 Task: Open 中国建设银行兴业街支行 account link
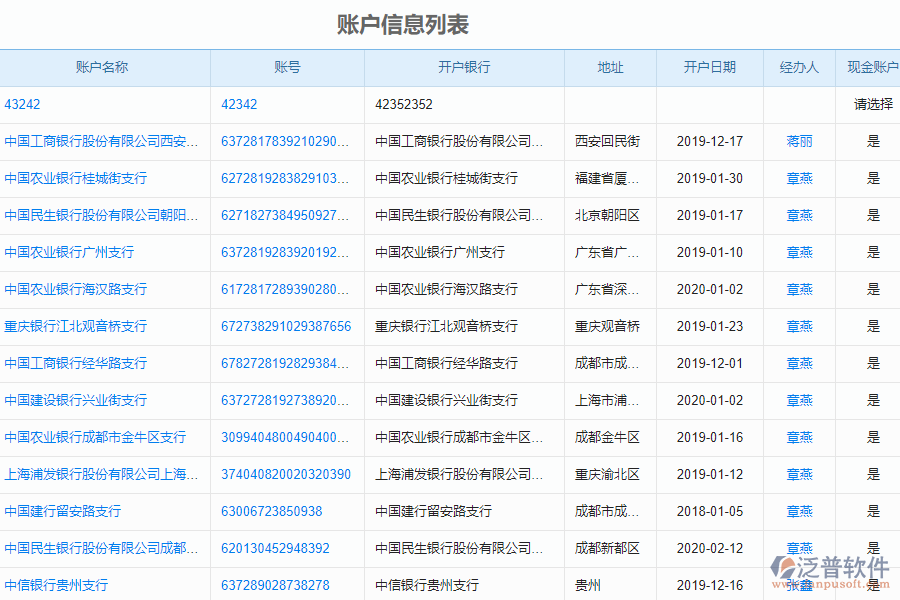[77, 400]
